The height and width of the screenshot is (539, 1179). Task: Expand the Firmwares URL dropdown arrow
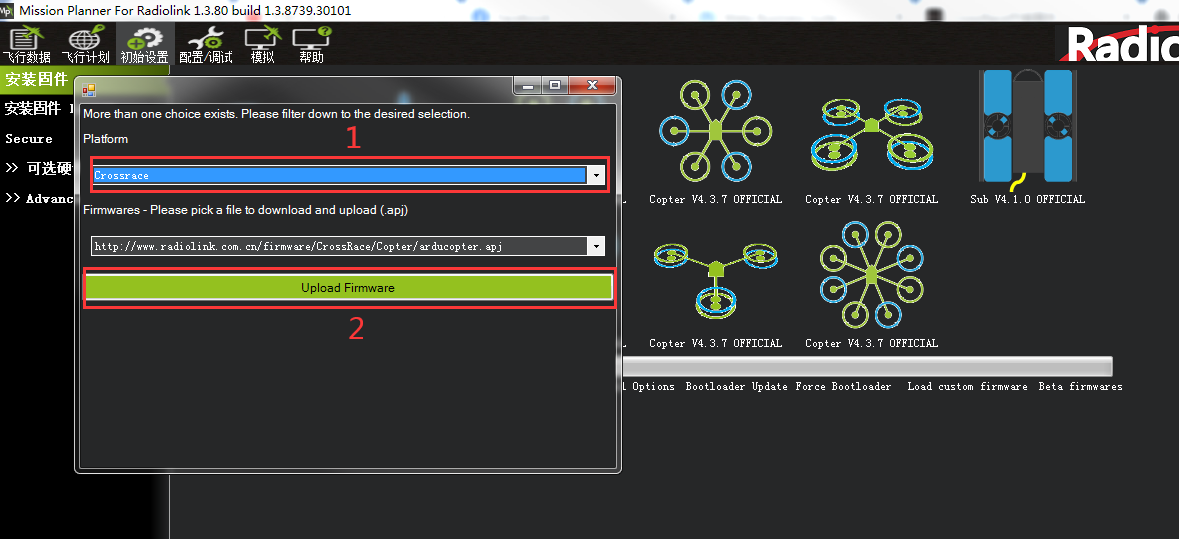click(596, 246)
